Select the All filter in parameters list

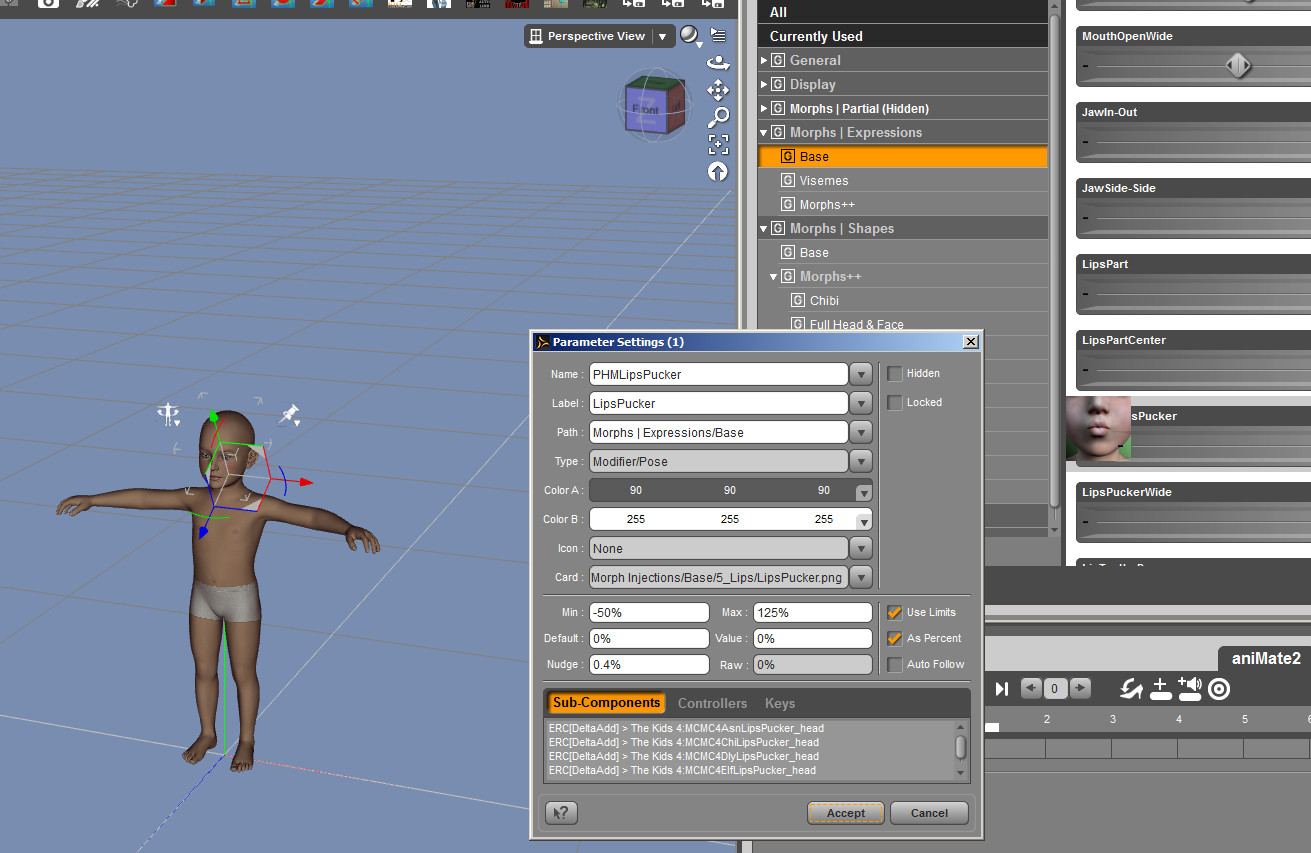(x=904, y=12)
